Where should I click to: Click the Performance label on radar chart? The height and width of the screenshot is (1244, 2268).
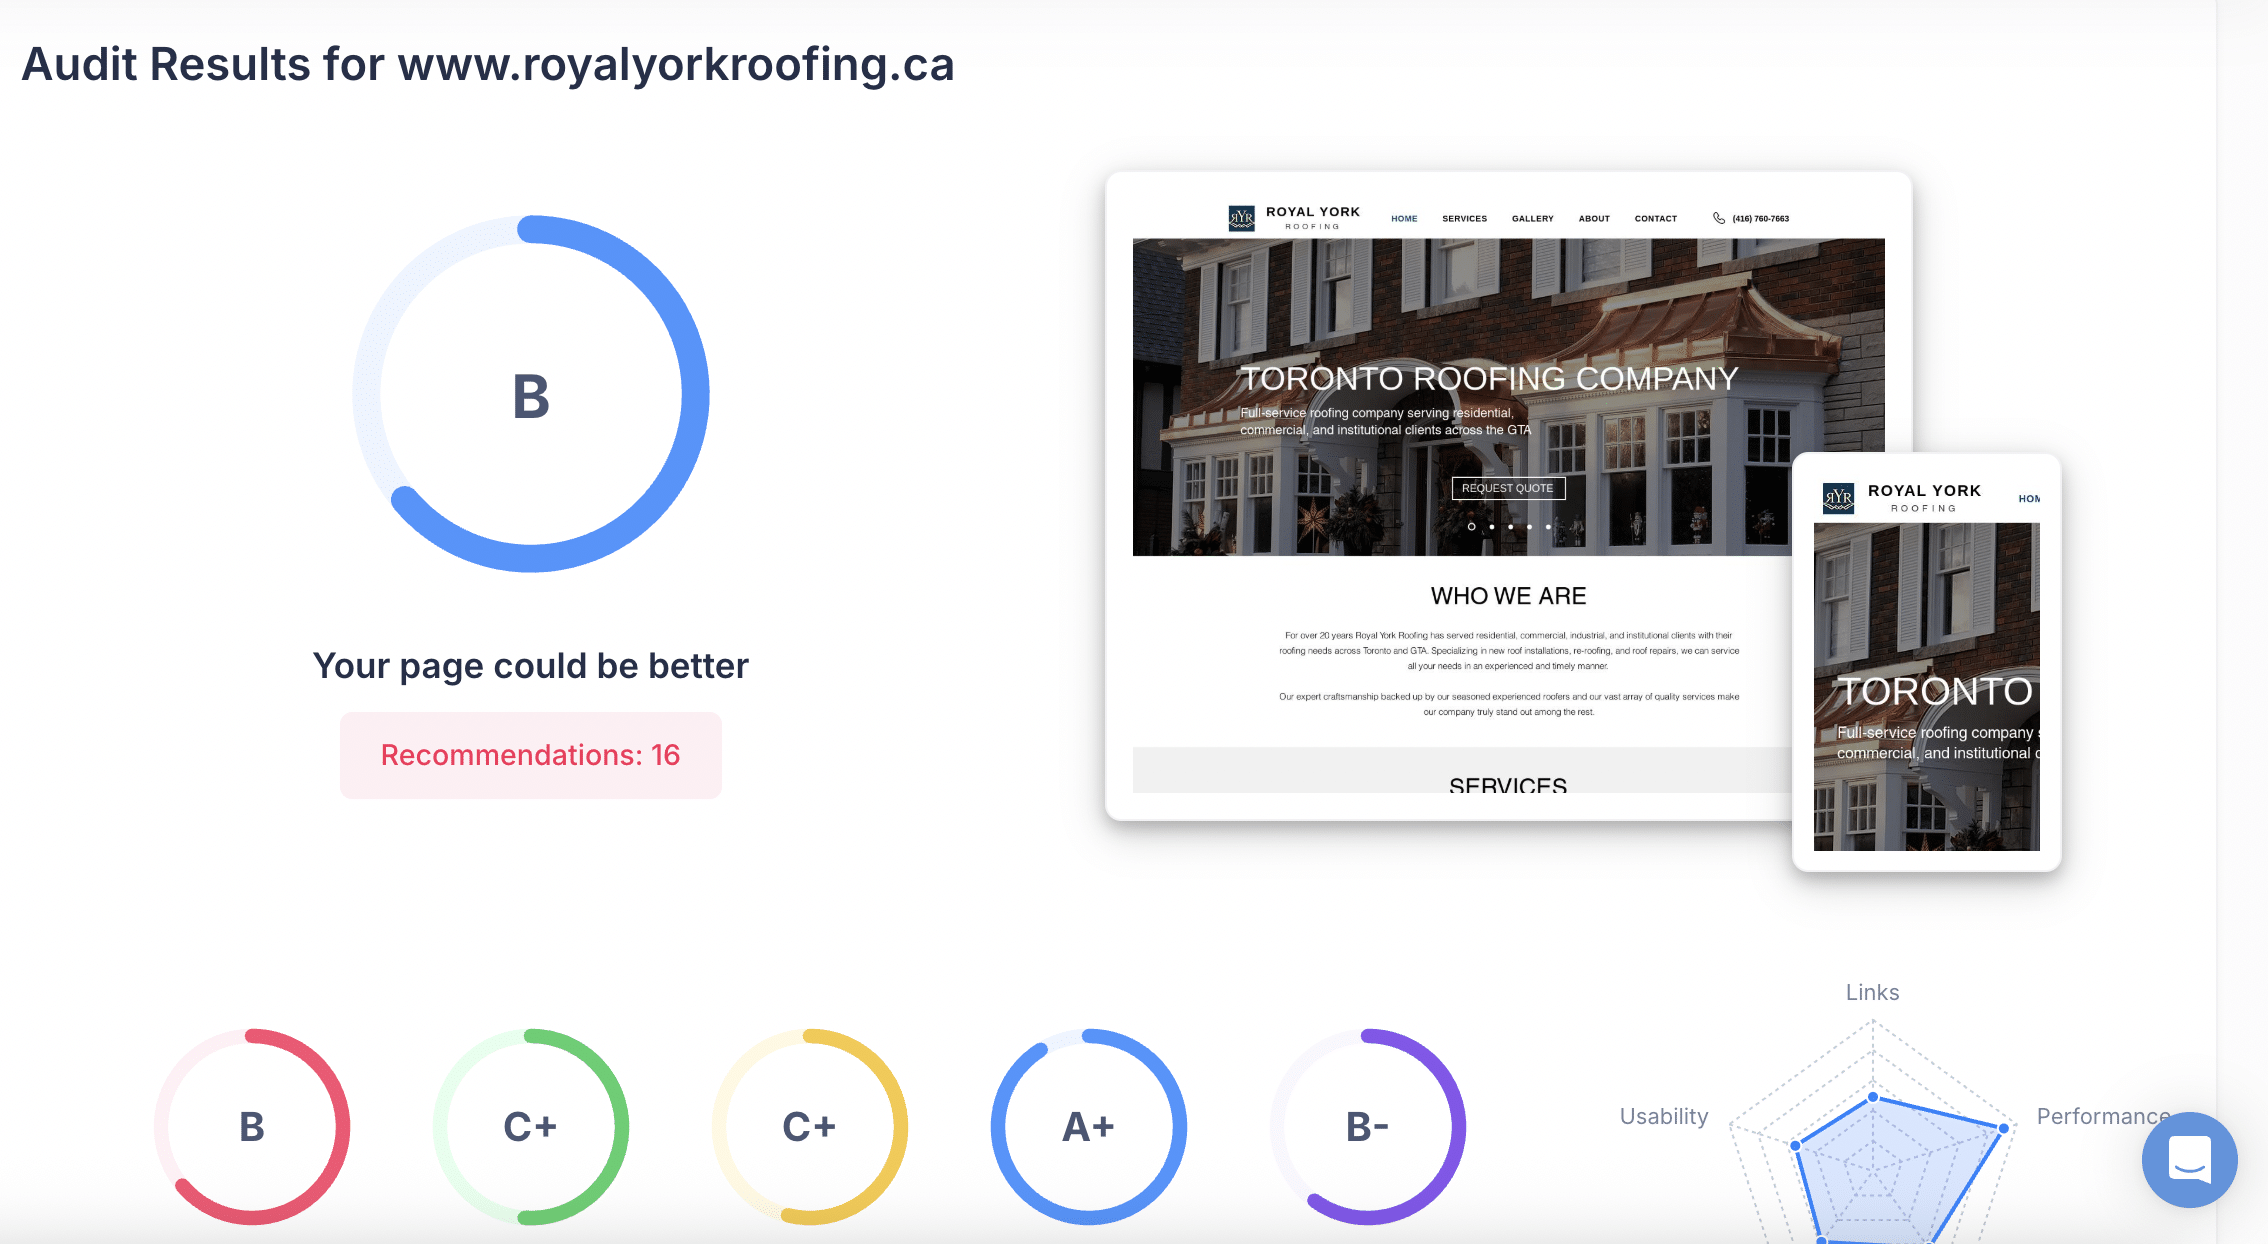pyautogui.click(x=2104, y=1116)
